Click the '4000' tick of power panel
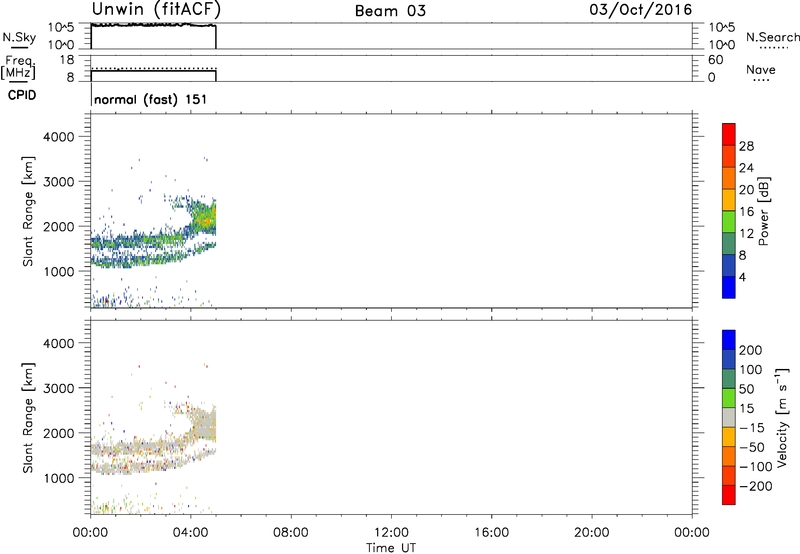Screen dimensions: 800x554 tap(59, 137)
